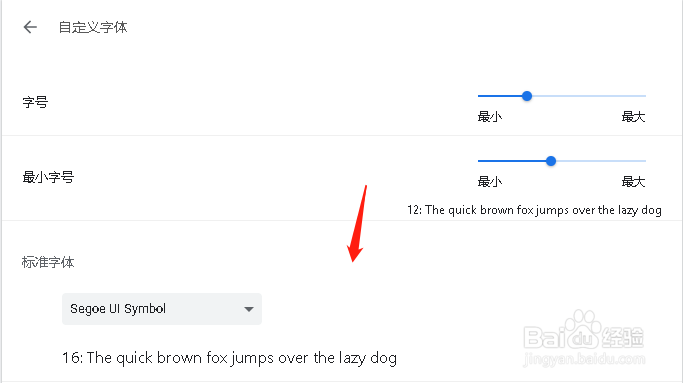
Task: Click the 16-point quick brown fox preview
Action: [x=229, y=358]
